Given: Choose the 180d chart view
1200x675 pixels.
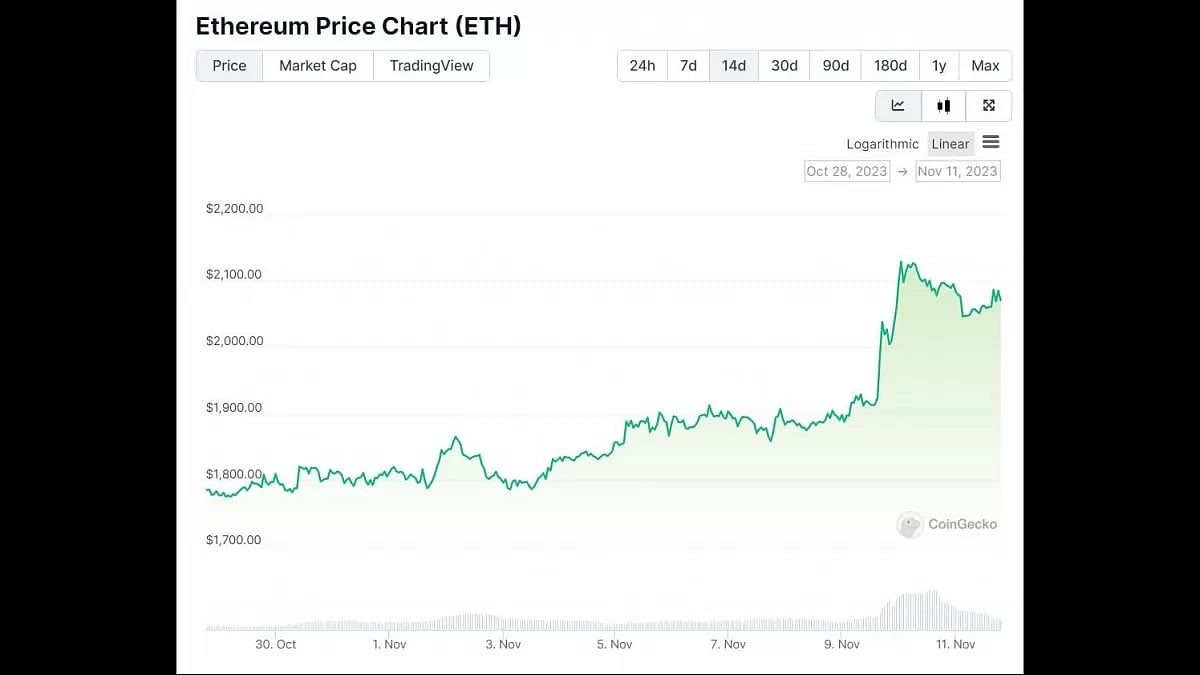Looking at the screenshot, I should tap(890, 65).
